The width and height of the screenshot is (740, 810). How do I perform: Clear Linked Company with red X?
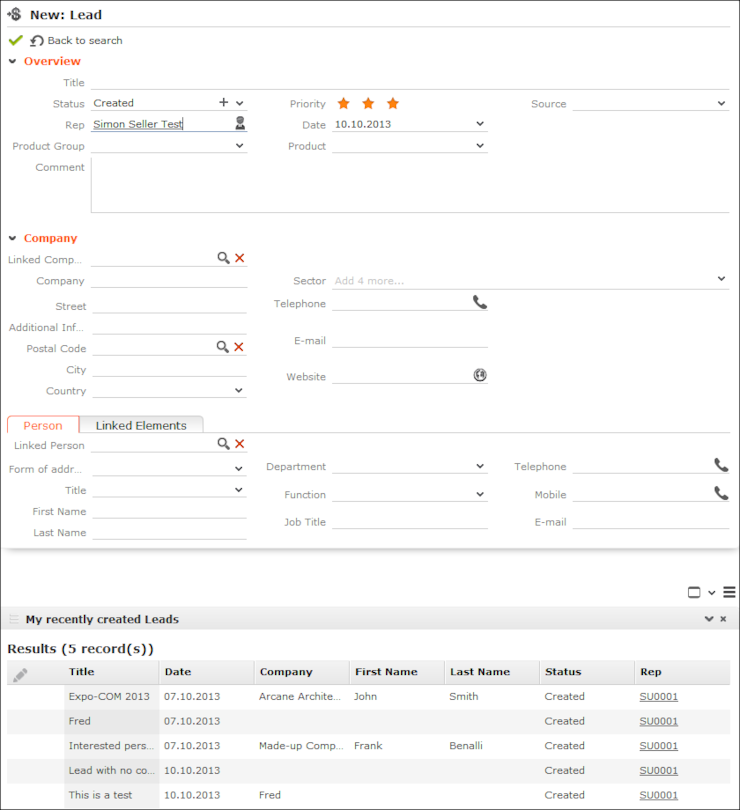[240, 258]
